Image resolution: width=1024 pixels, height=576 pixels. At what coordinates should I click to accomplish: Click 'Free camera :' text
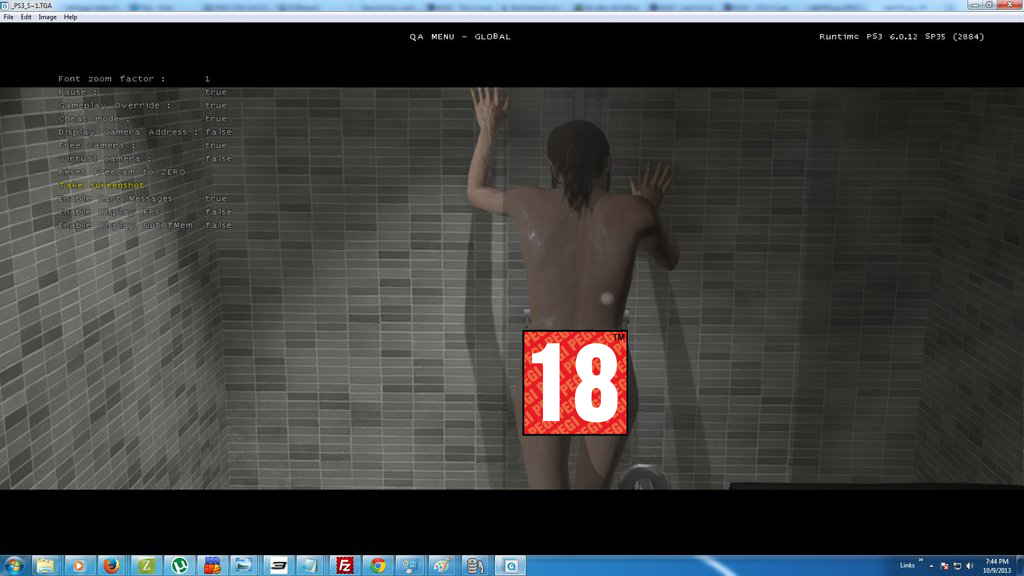point(97,146)
